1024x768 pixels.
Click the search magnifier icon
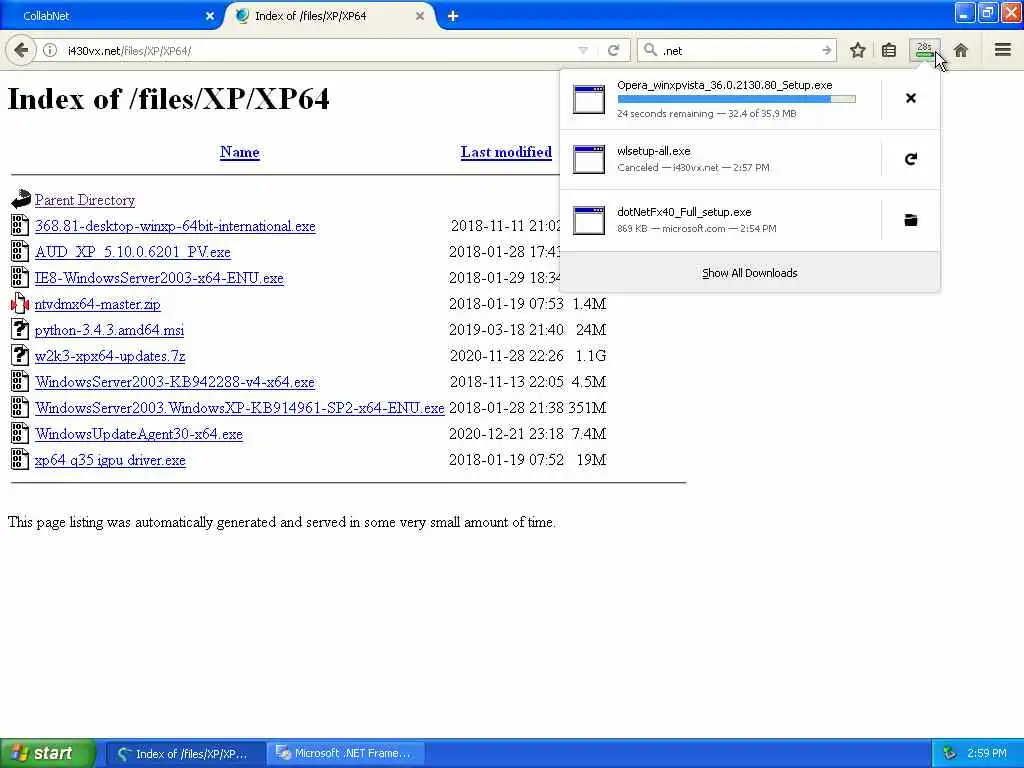[x=650, y=50]
